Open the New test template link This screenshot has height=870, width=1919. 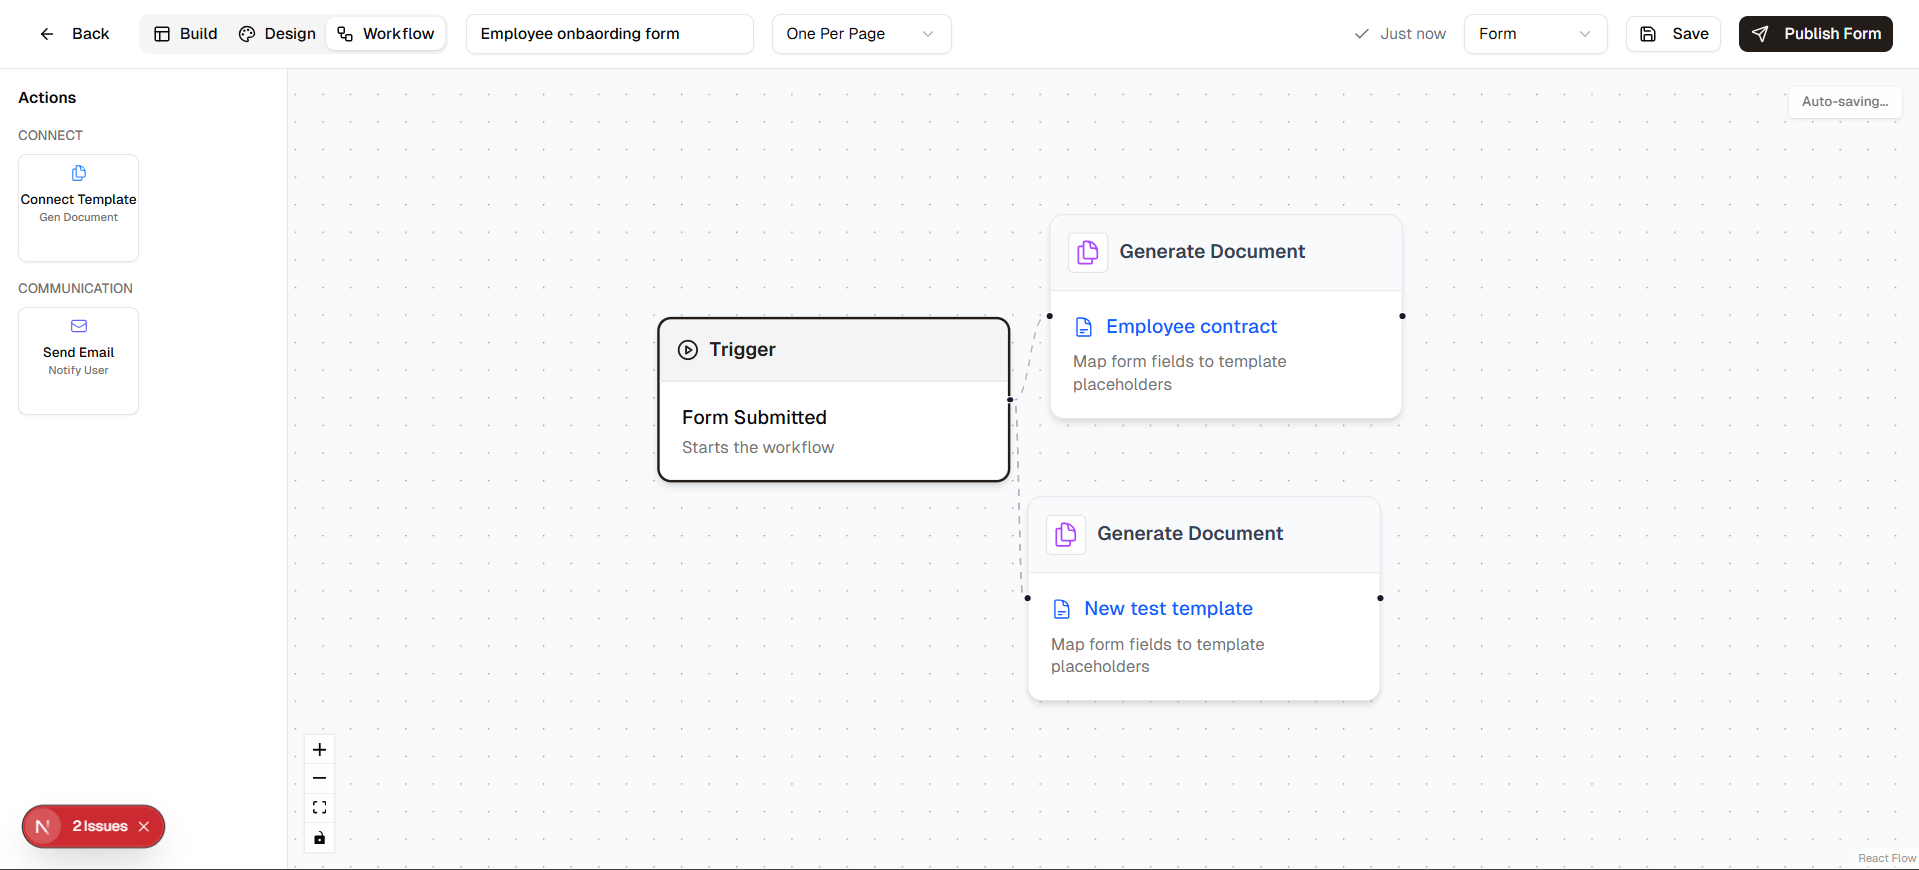coord(1168,609)
